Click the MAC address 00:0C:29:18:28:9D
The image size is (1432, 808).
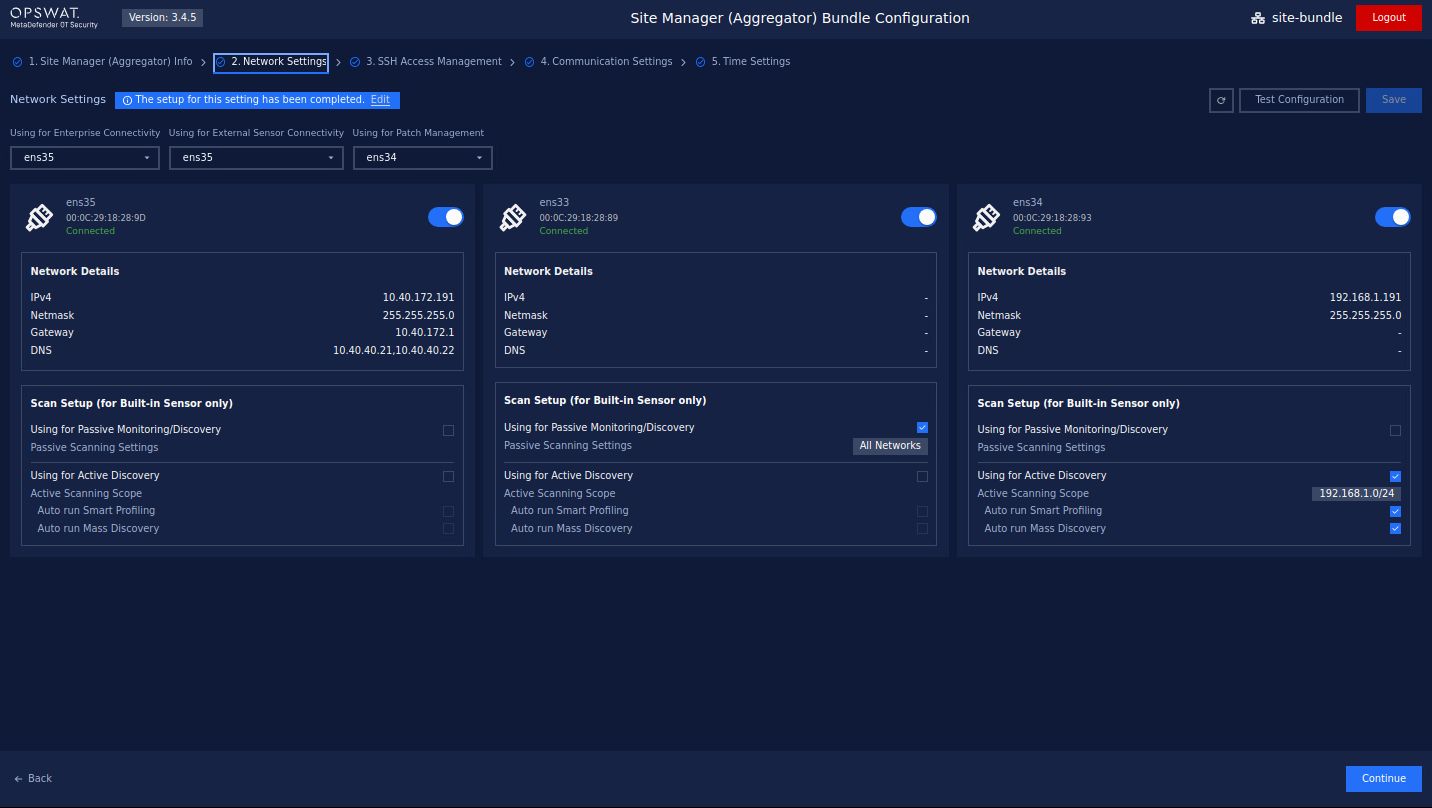point(106,218)
